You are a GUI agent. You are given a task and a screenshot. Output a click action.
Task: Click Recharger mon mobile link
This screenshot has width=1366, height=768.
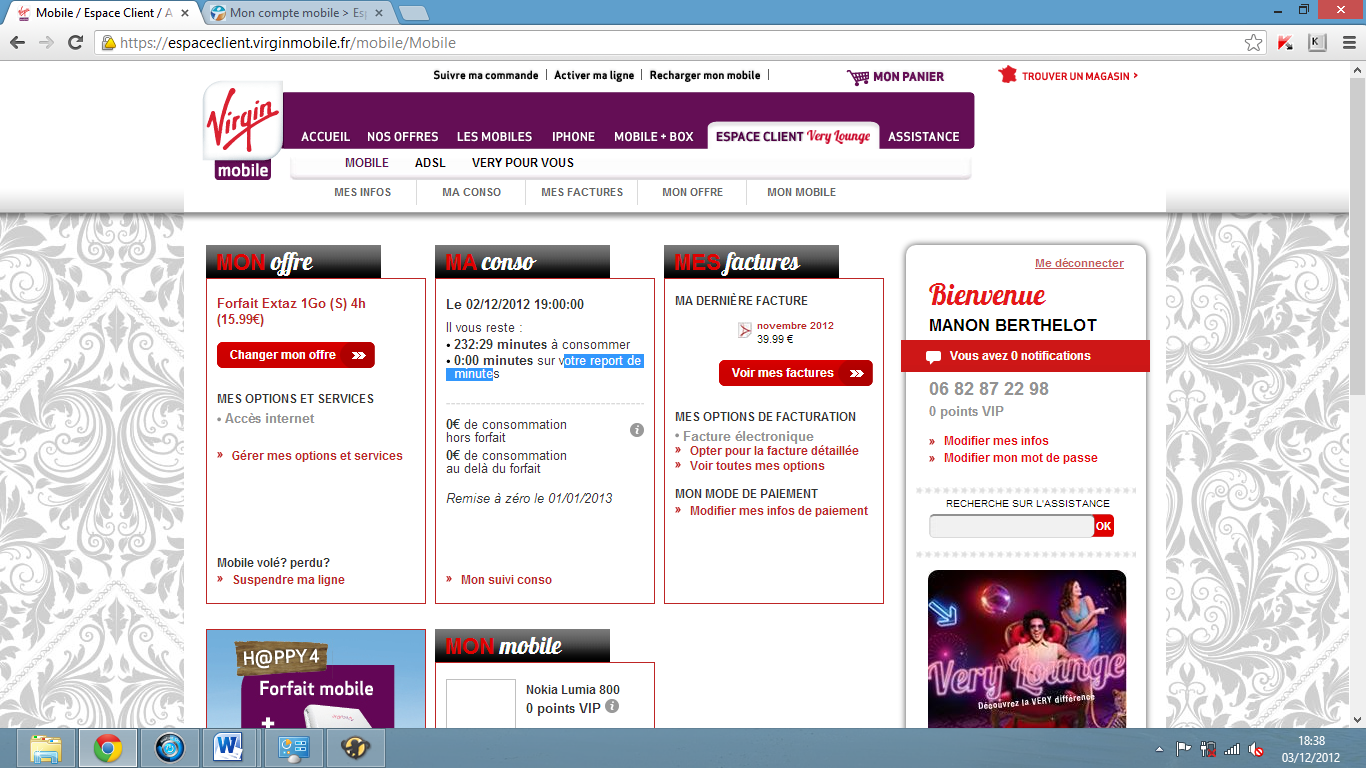(705, 75)
